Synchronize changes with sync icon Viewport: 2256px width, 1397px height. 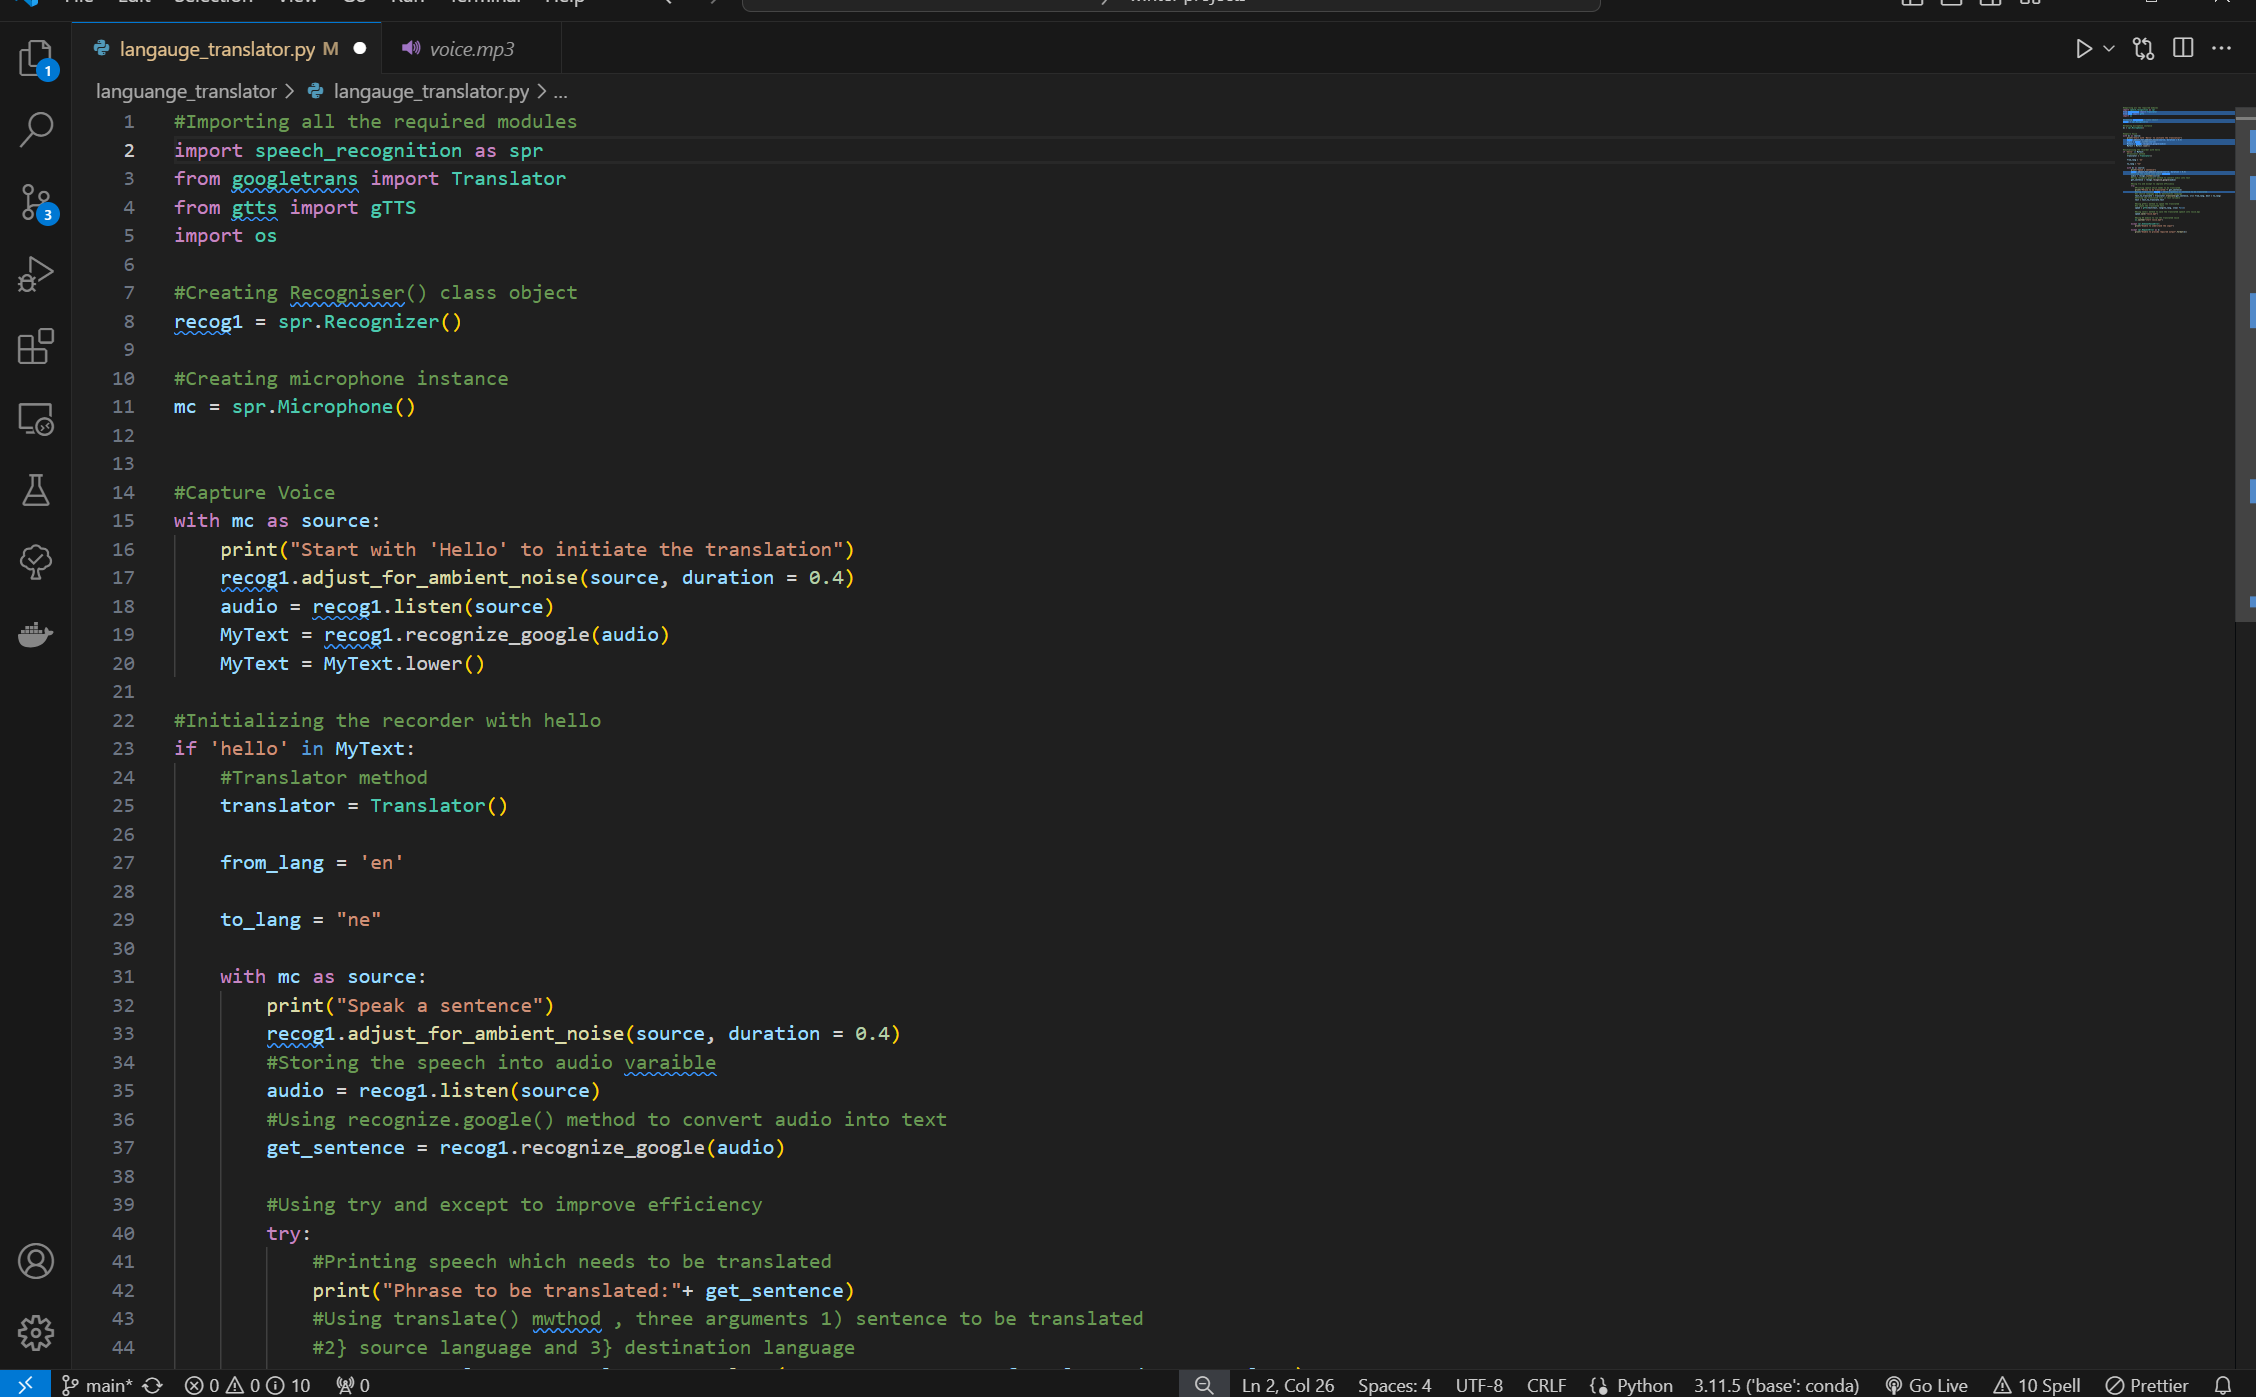point(153,1385)
